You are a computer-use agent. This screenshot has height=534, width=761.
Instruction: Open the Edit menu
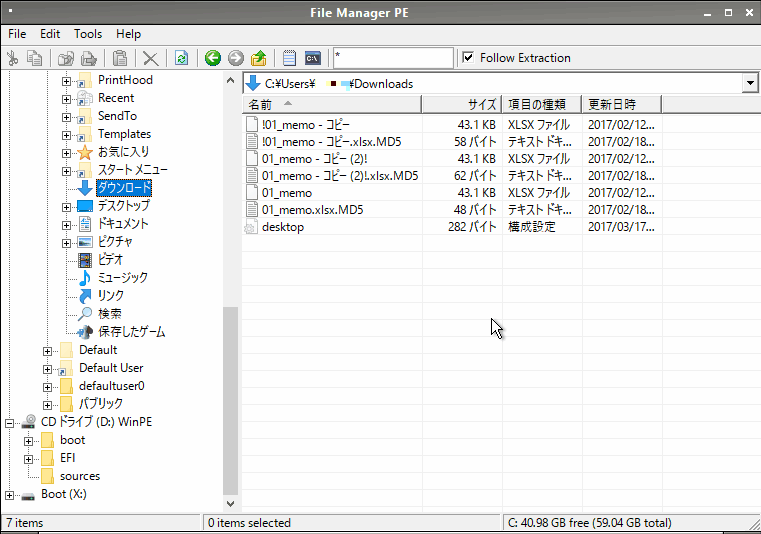tap(50, 34)
